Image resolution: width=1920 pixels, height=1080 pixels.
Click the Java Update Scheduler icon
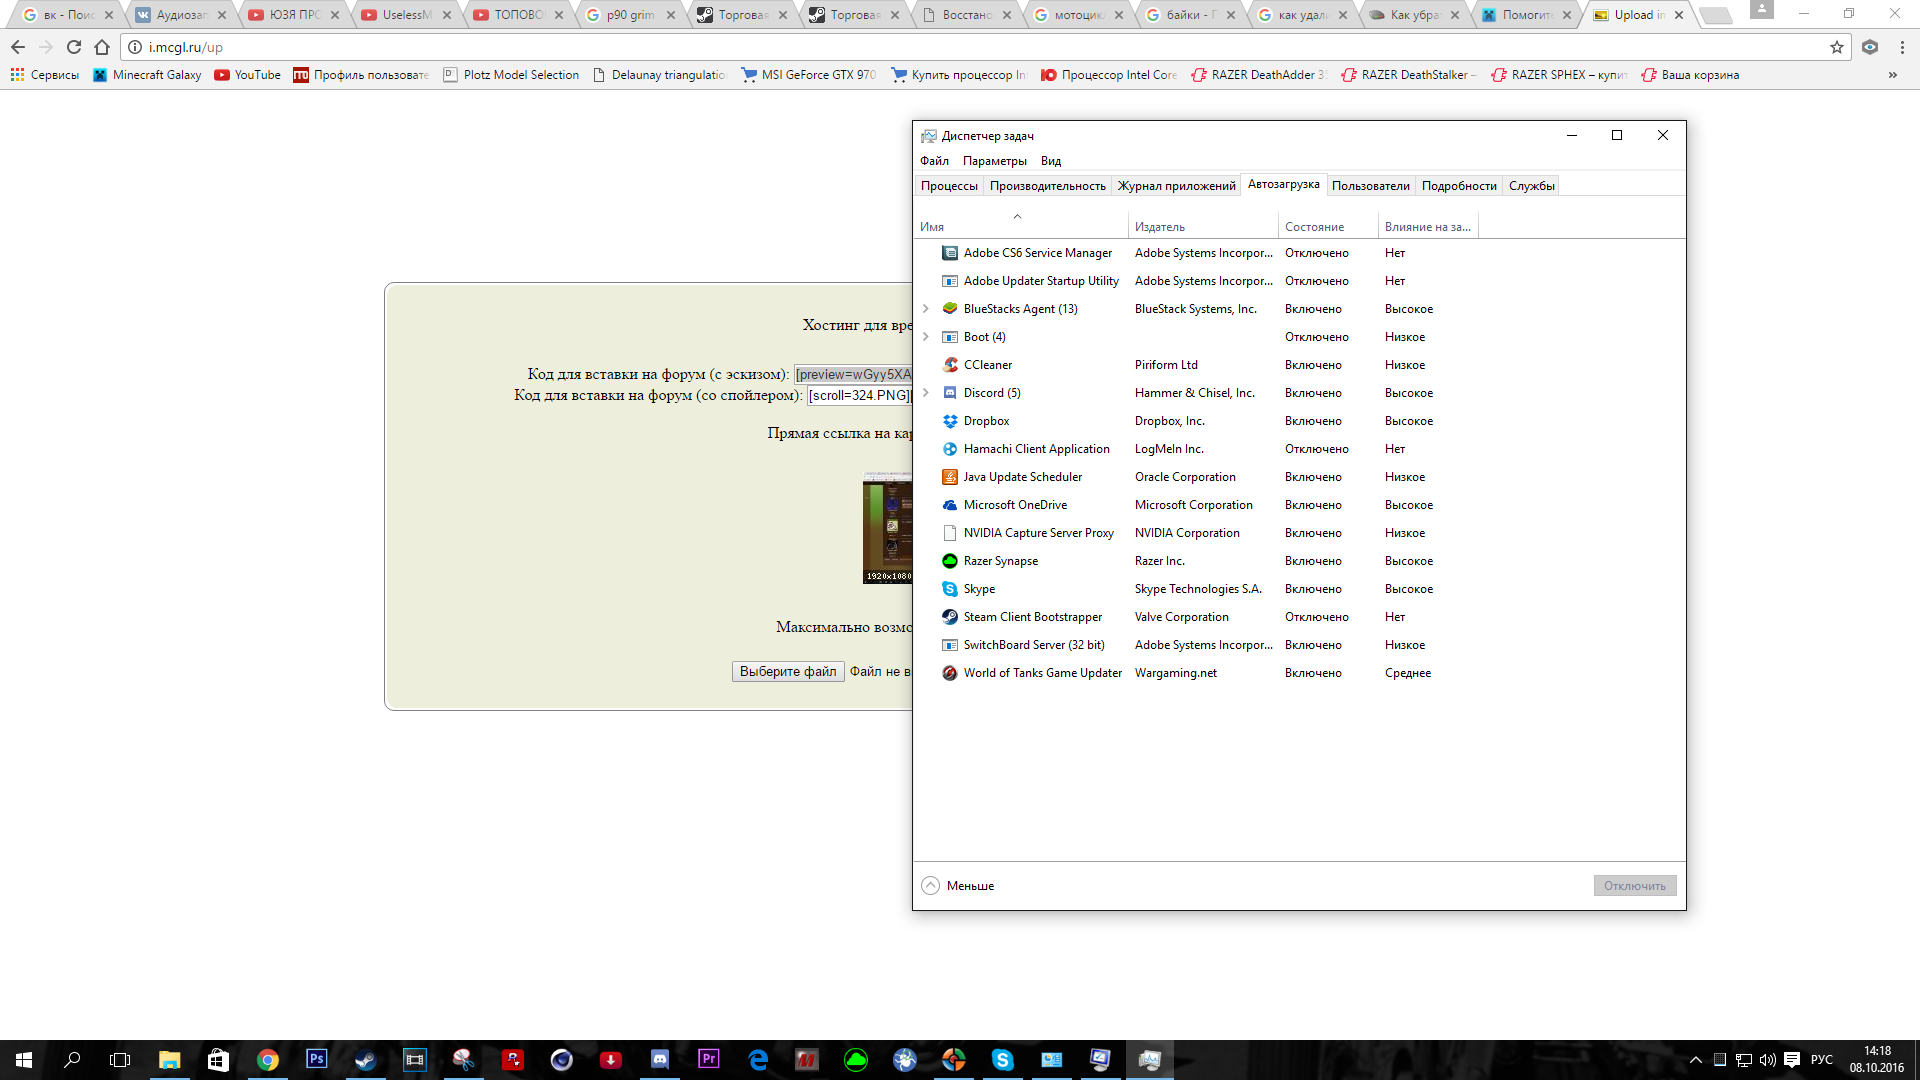tap(950, 477)
